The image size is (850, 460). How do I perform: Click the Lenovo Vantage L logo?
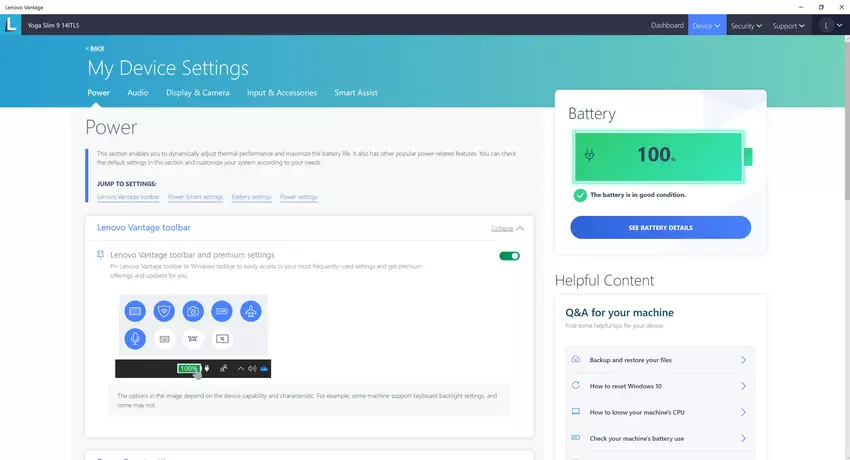coord(11,25)
